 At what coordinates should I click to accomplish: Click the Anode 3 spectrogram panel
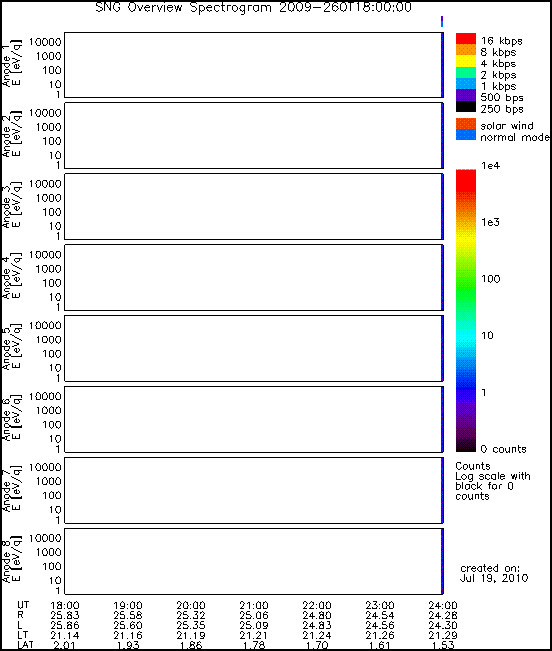[x=254, y=207]
